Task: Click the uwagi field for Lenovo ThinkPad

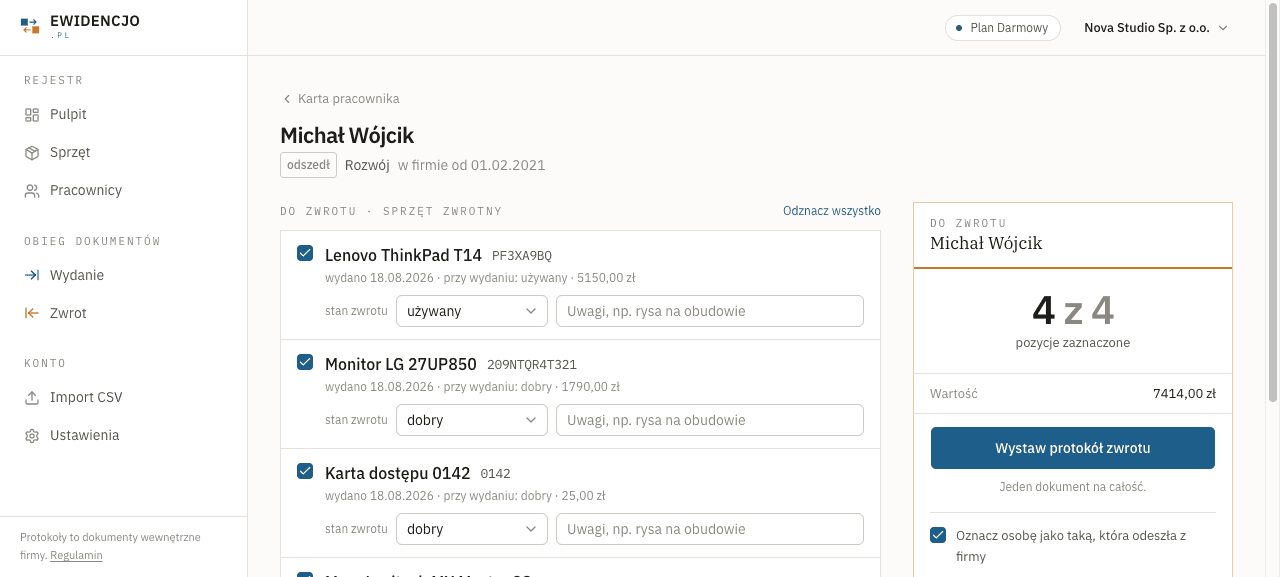Action: [710, 311]
